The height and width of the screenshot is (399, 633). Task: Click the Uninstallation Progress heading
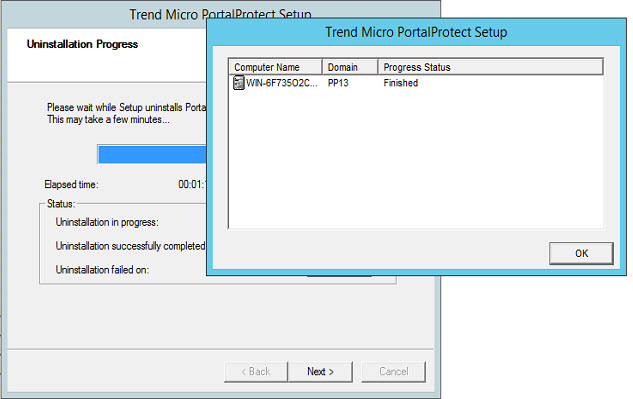[x=82, y=44]
